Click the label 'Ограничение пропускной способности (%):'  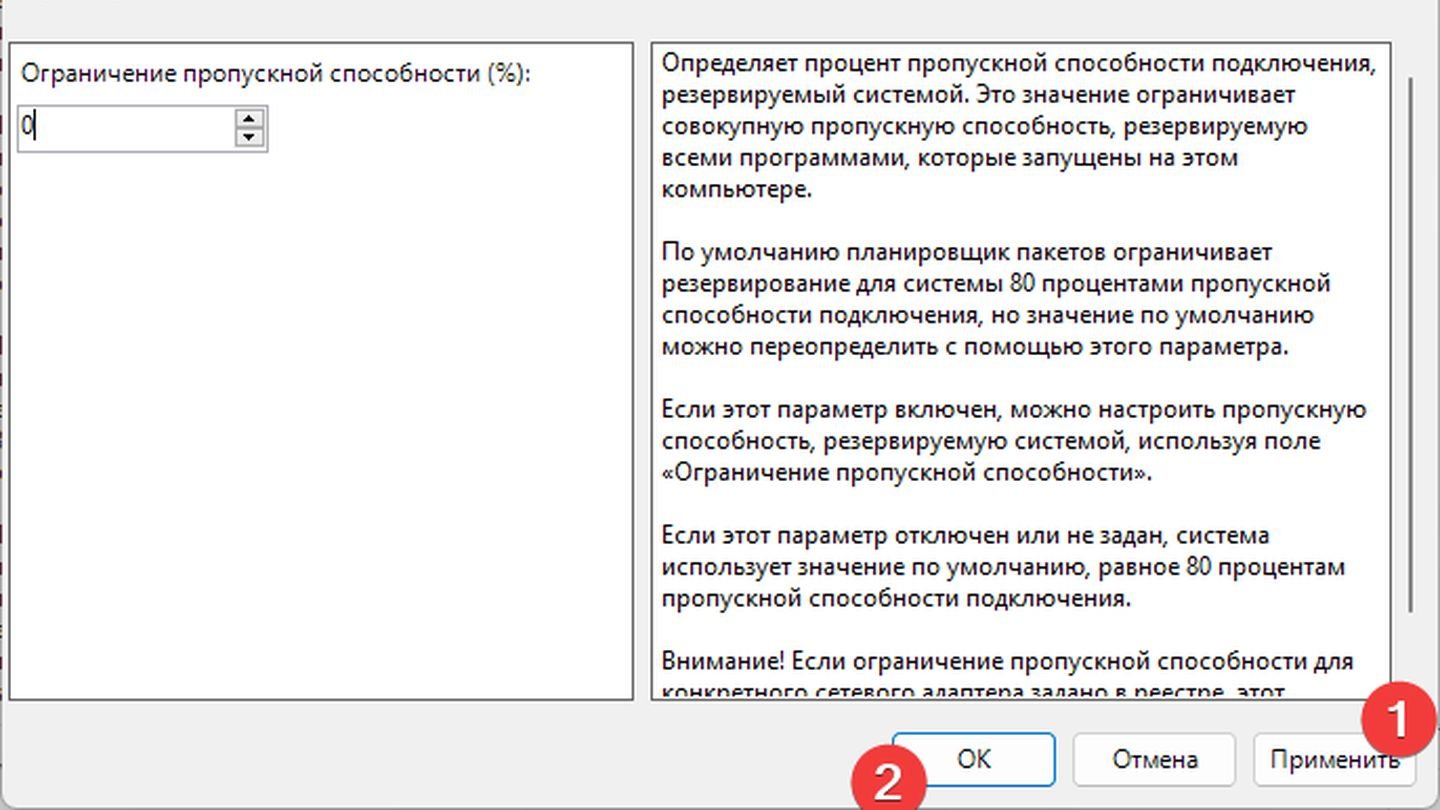tap(276, 74)
